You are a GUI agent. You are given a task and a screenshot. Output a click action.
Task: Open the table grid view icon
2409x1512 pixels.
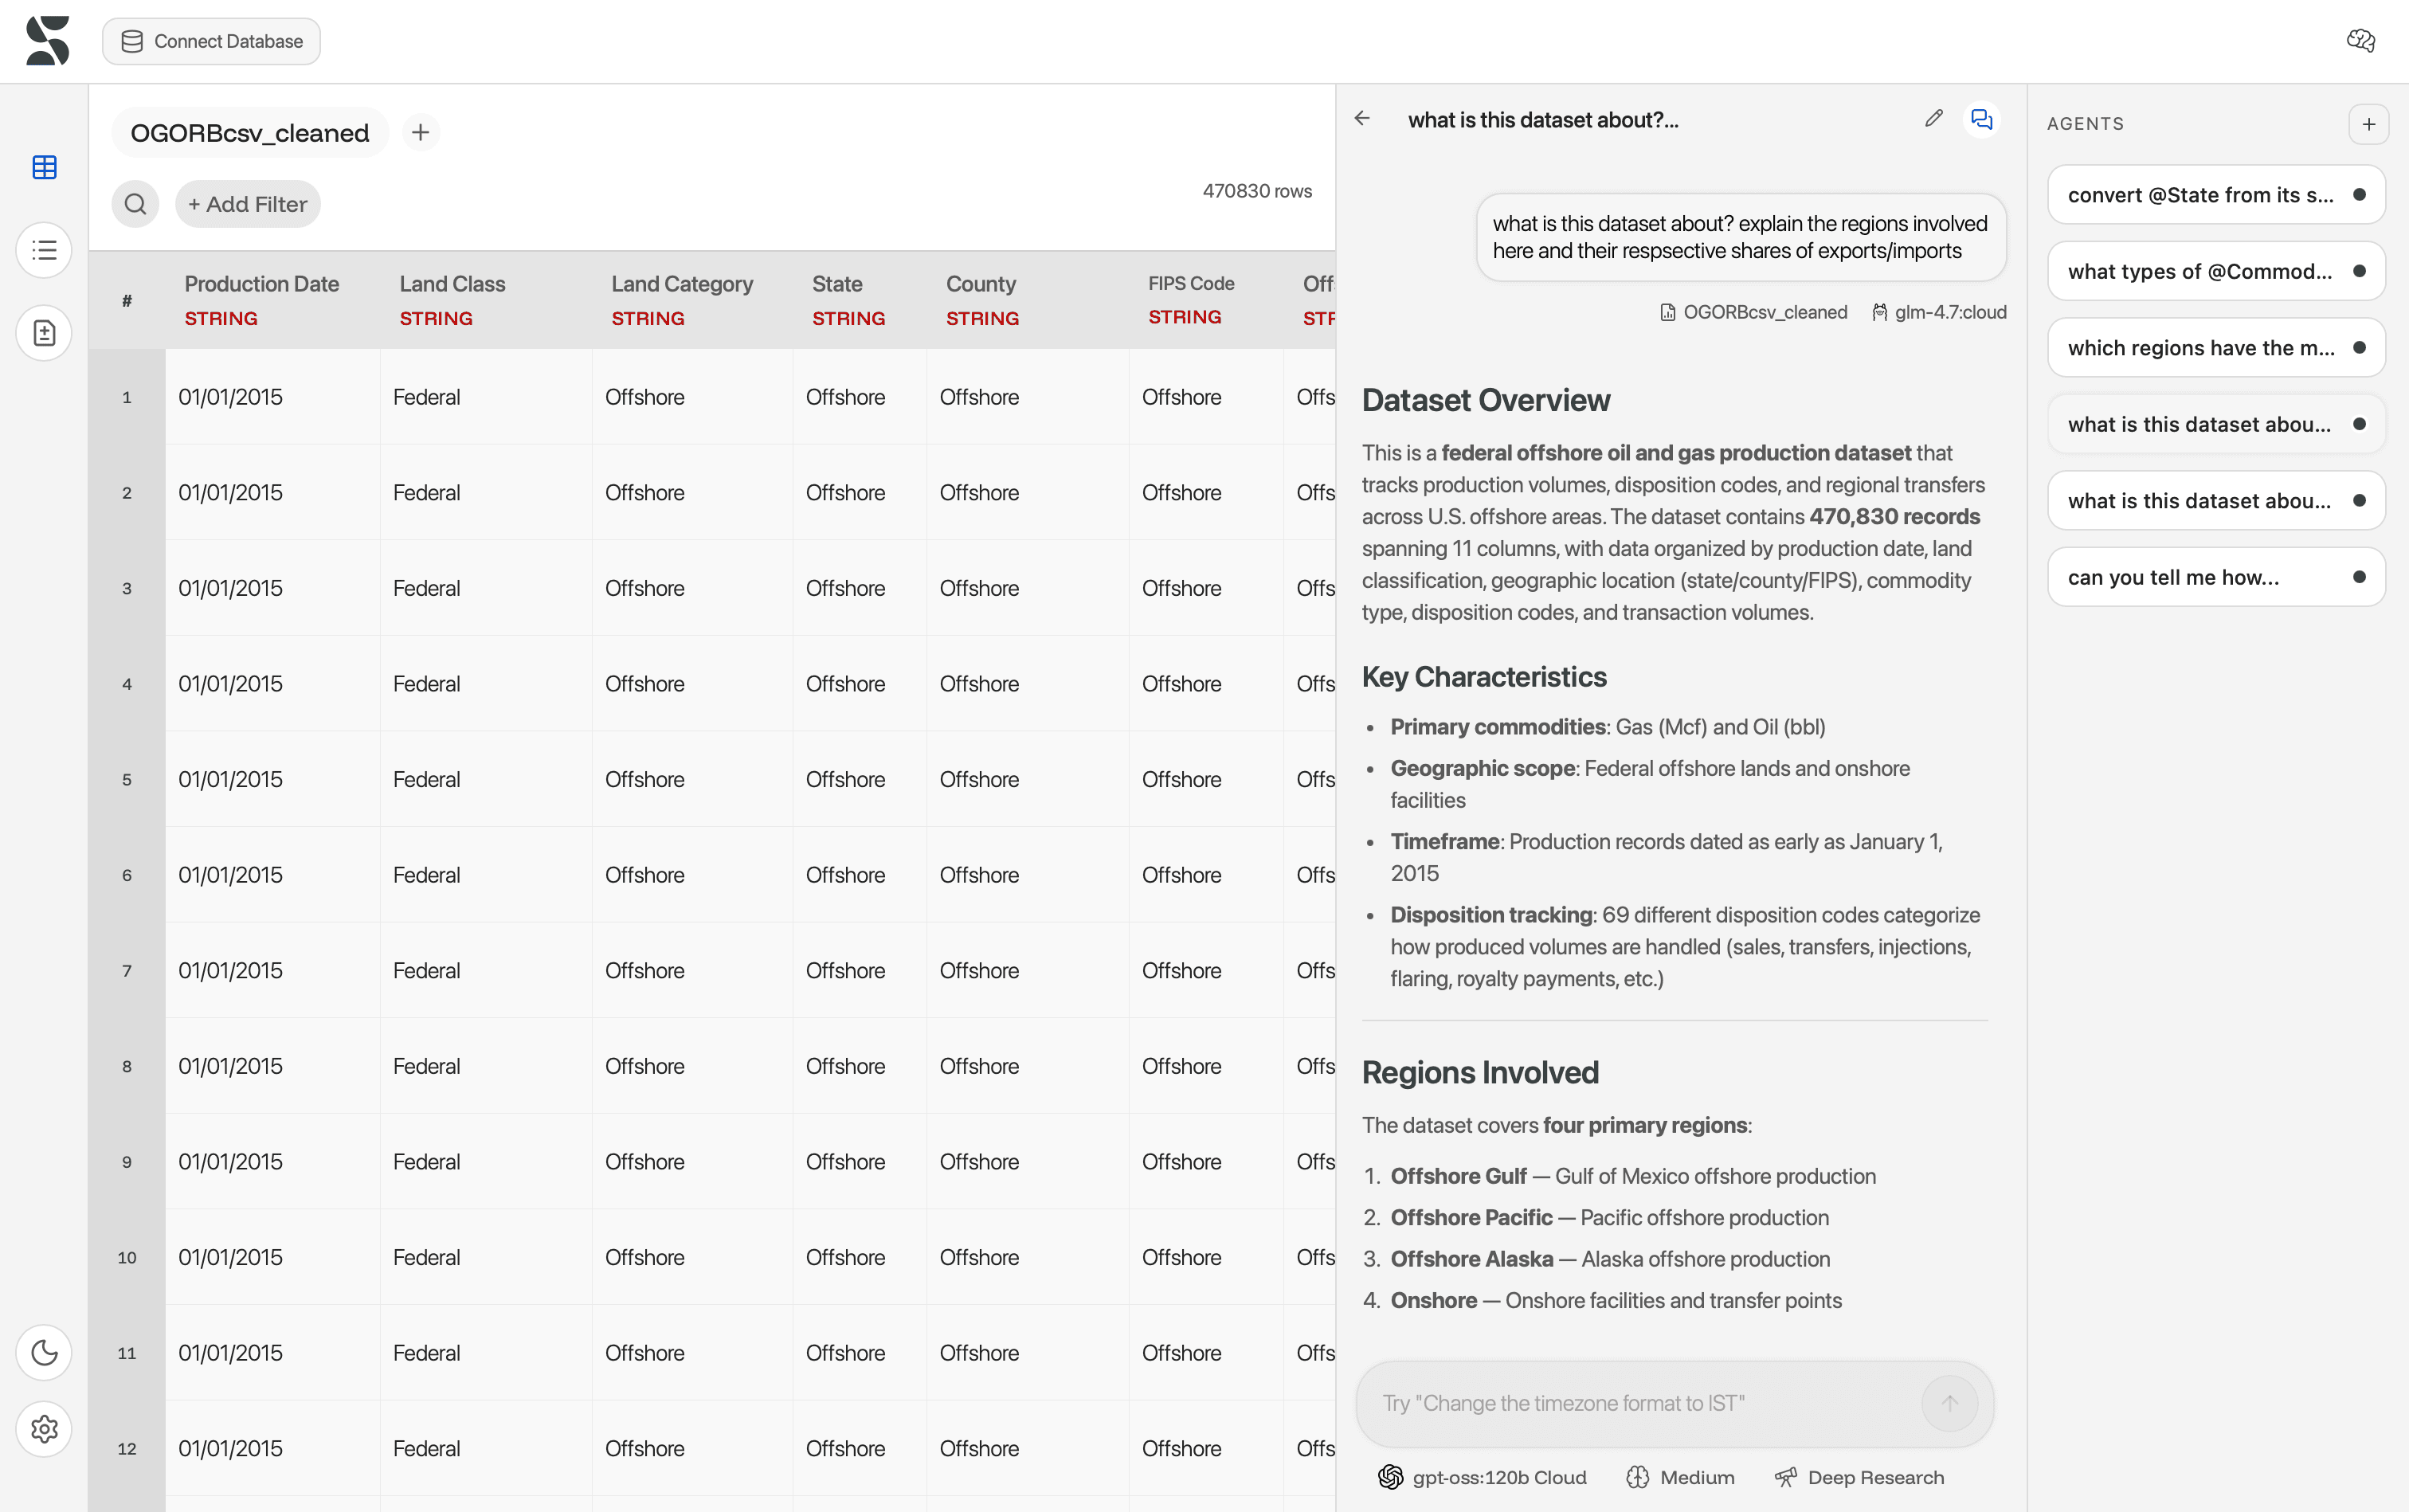tap(44, 167)
